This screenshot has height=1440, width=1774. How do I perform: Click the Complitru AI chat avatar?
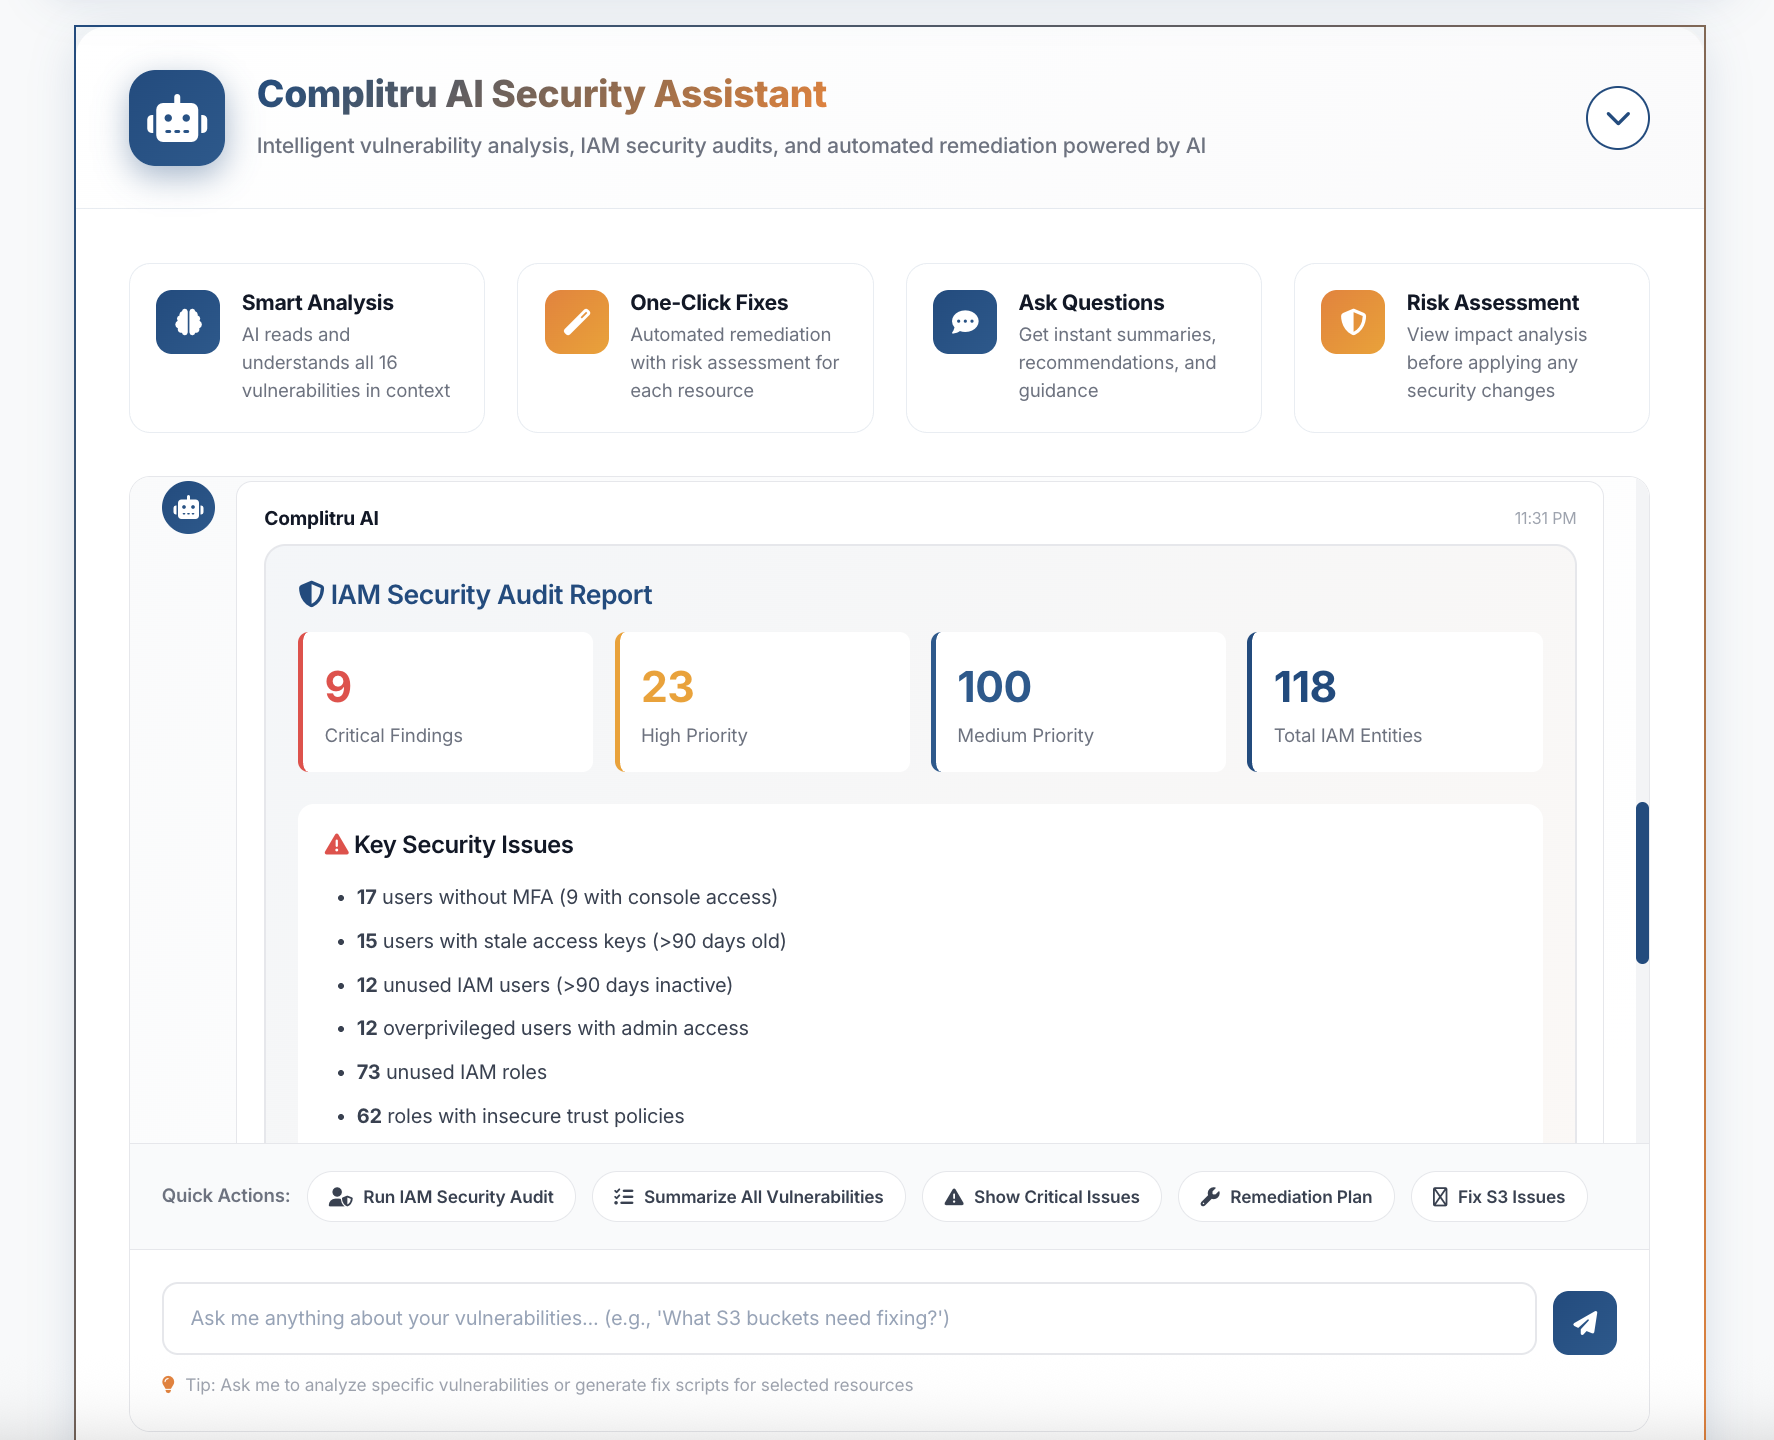click(x=188, y=507)
